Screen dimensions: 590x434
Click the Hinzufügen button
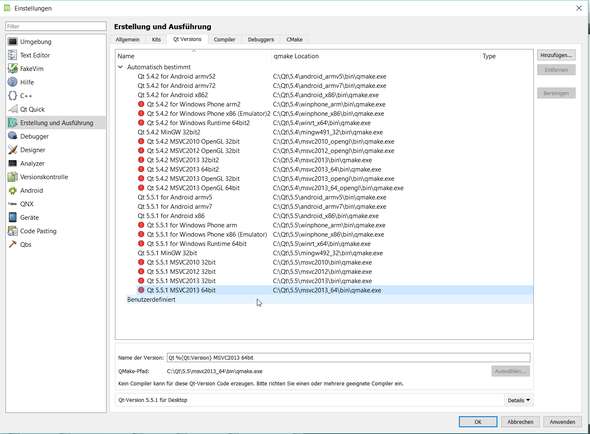[x=556, y=55]
